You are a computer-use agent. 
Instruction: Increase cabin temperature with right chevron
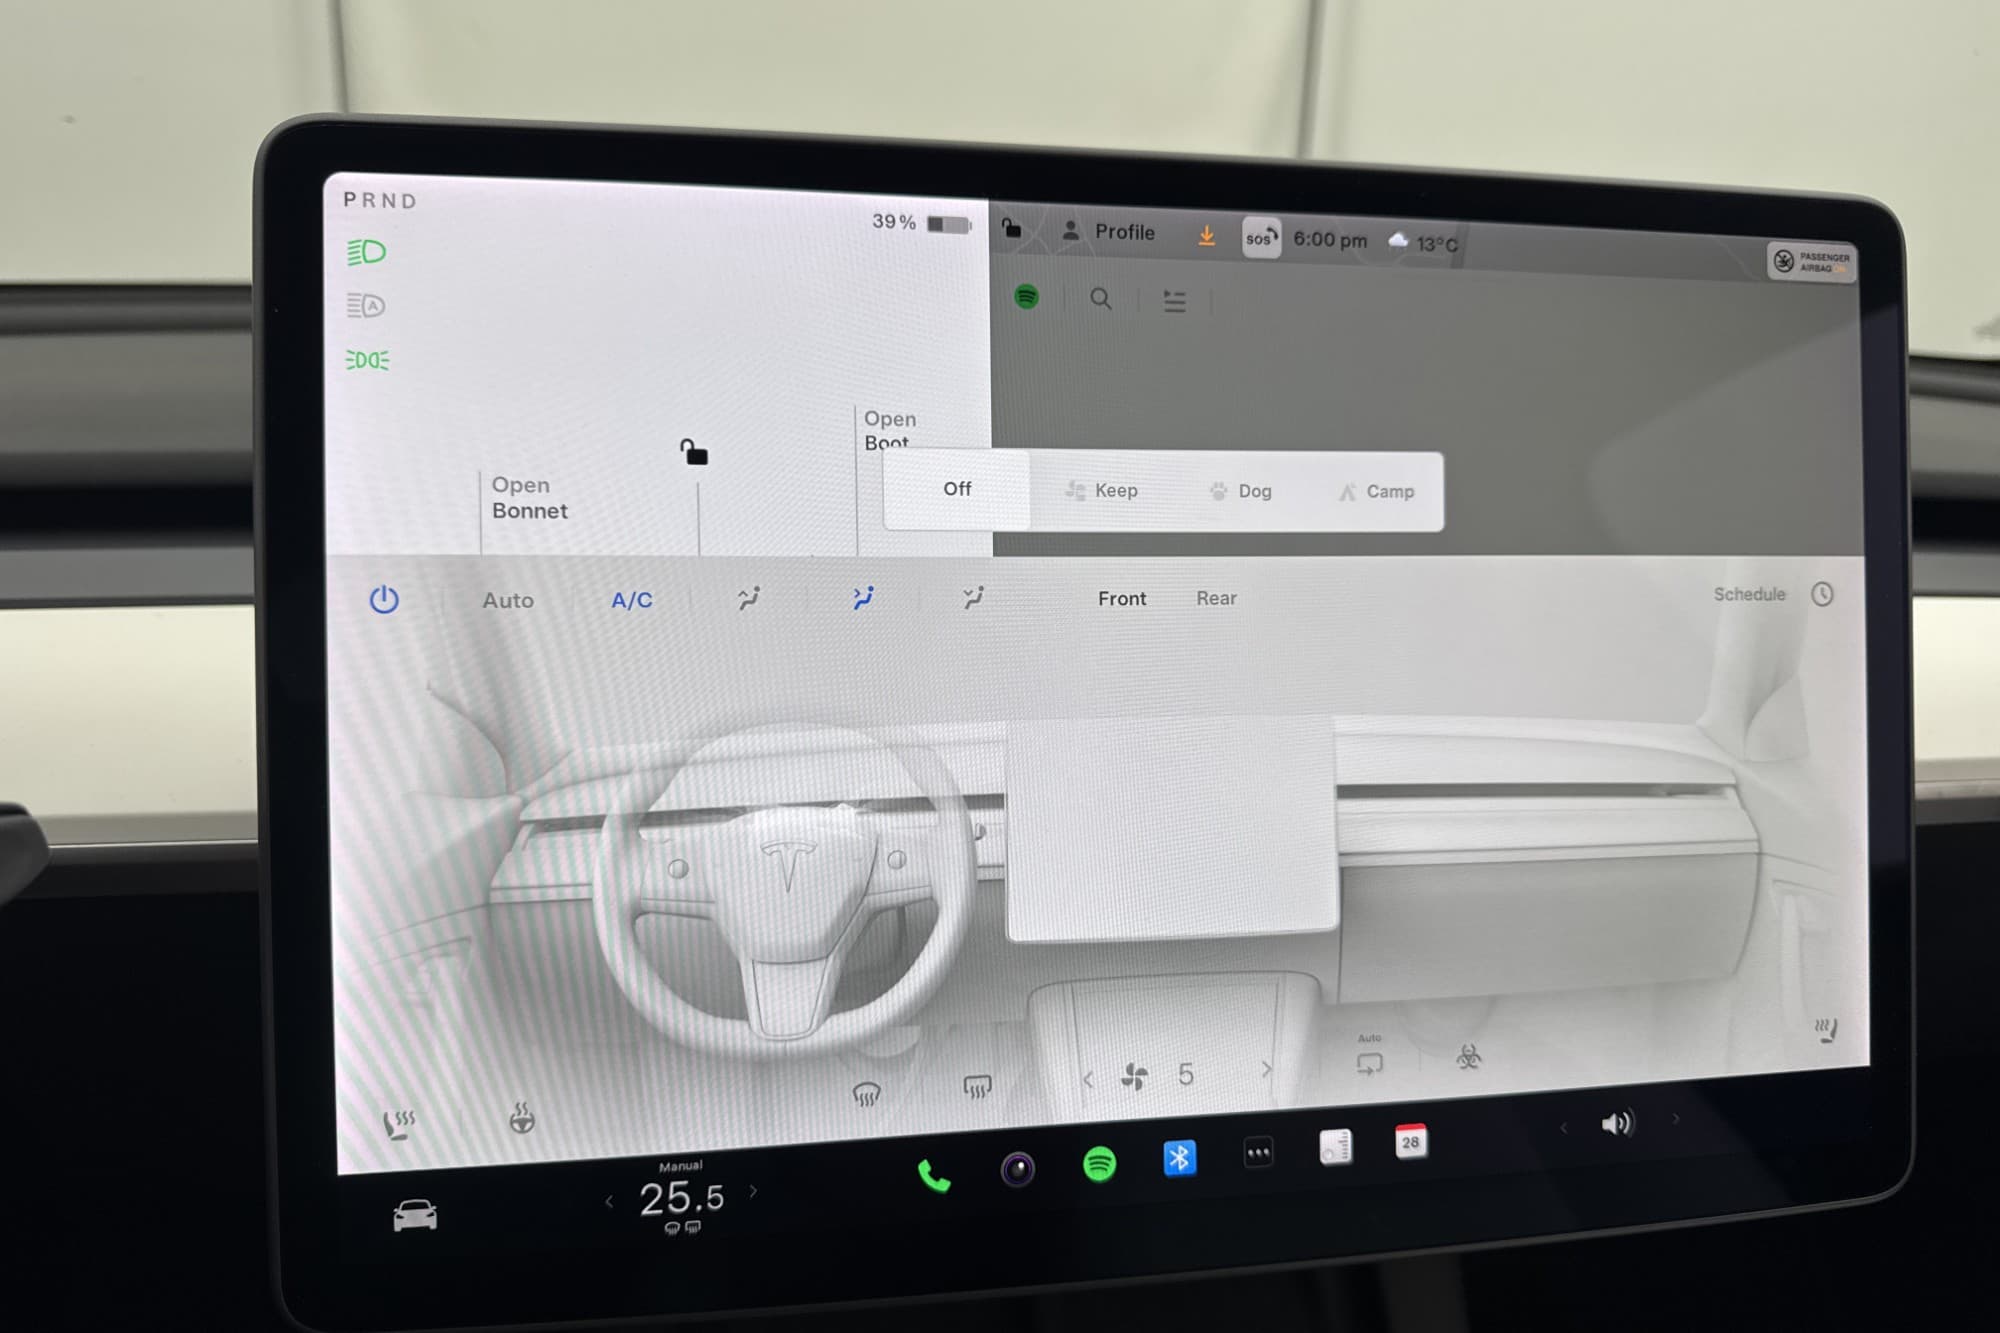753,1191
